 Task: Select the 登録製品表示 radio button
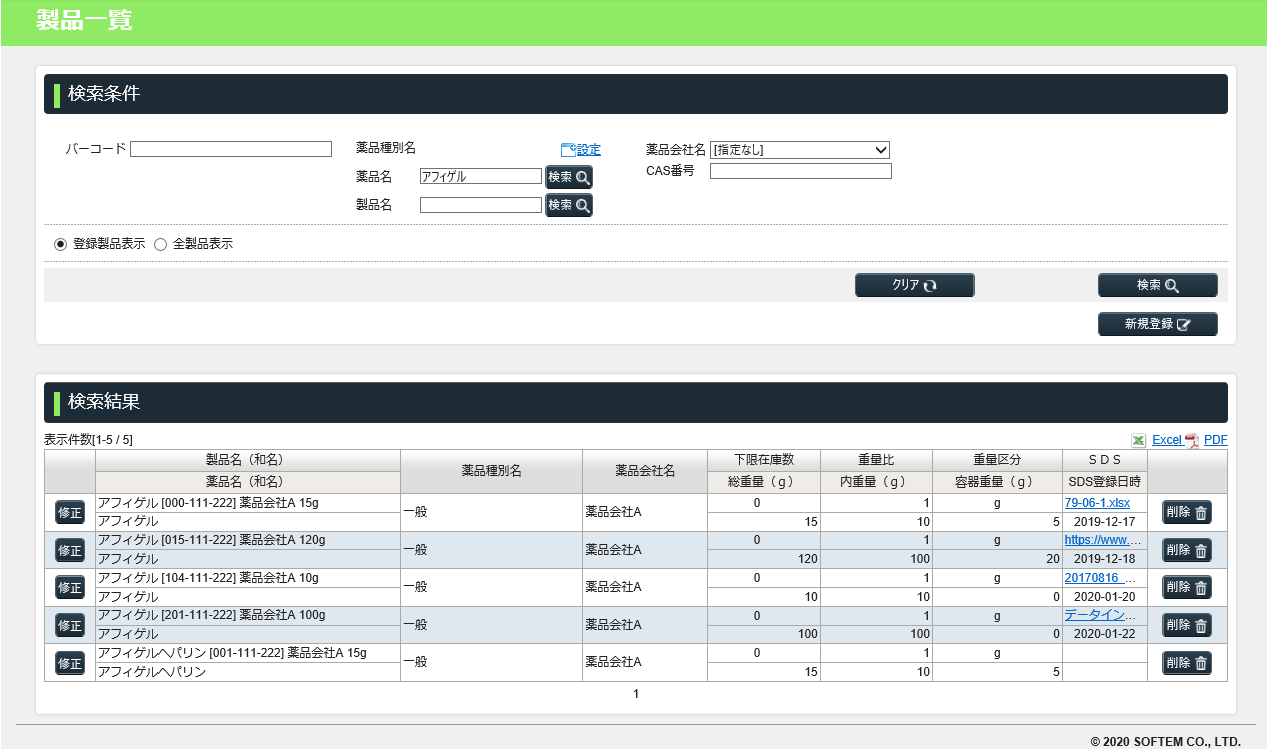tap(61, 244)
